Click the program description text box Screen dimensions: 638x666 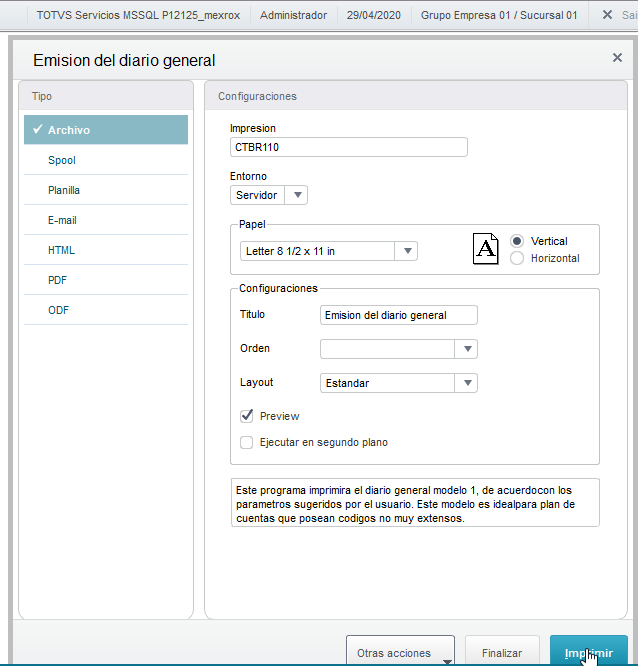coord(415,502)
